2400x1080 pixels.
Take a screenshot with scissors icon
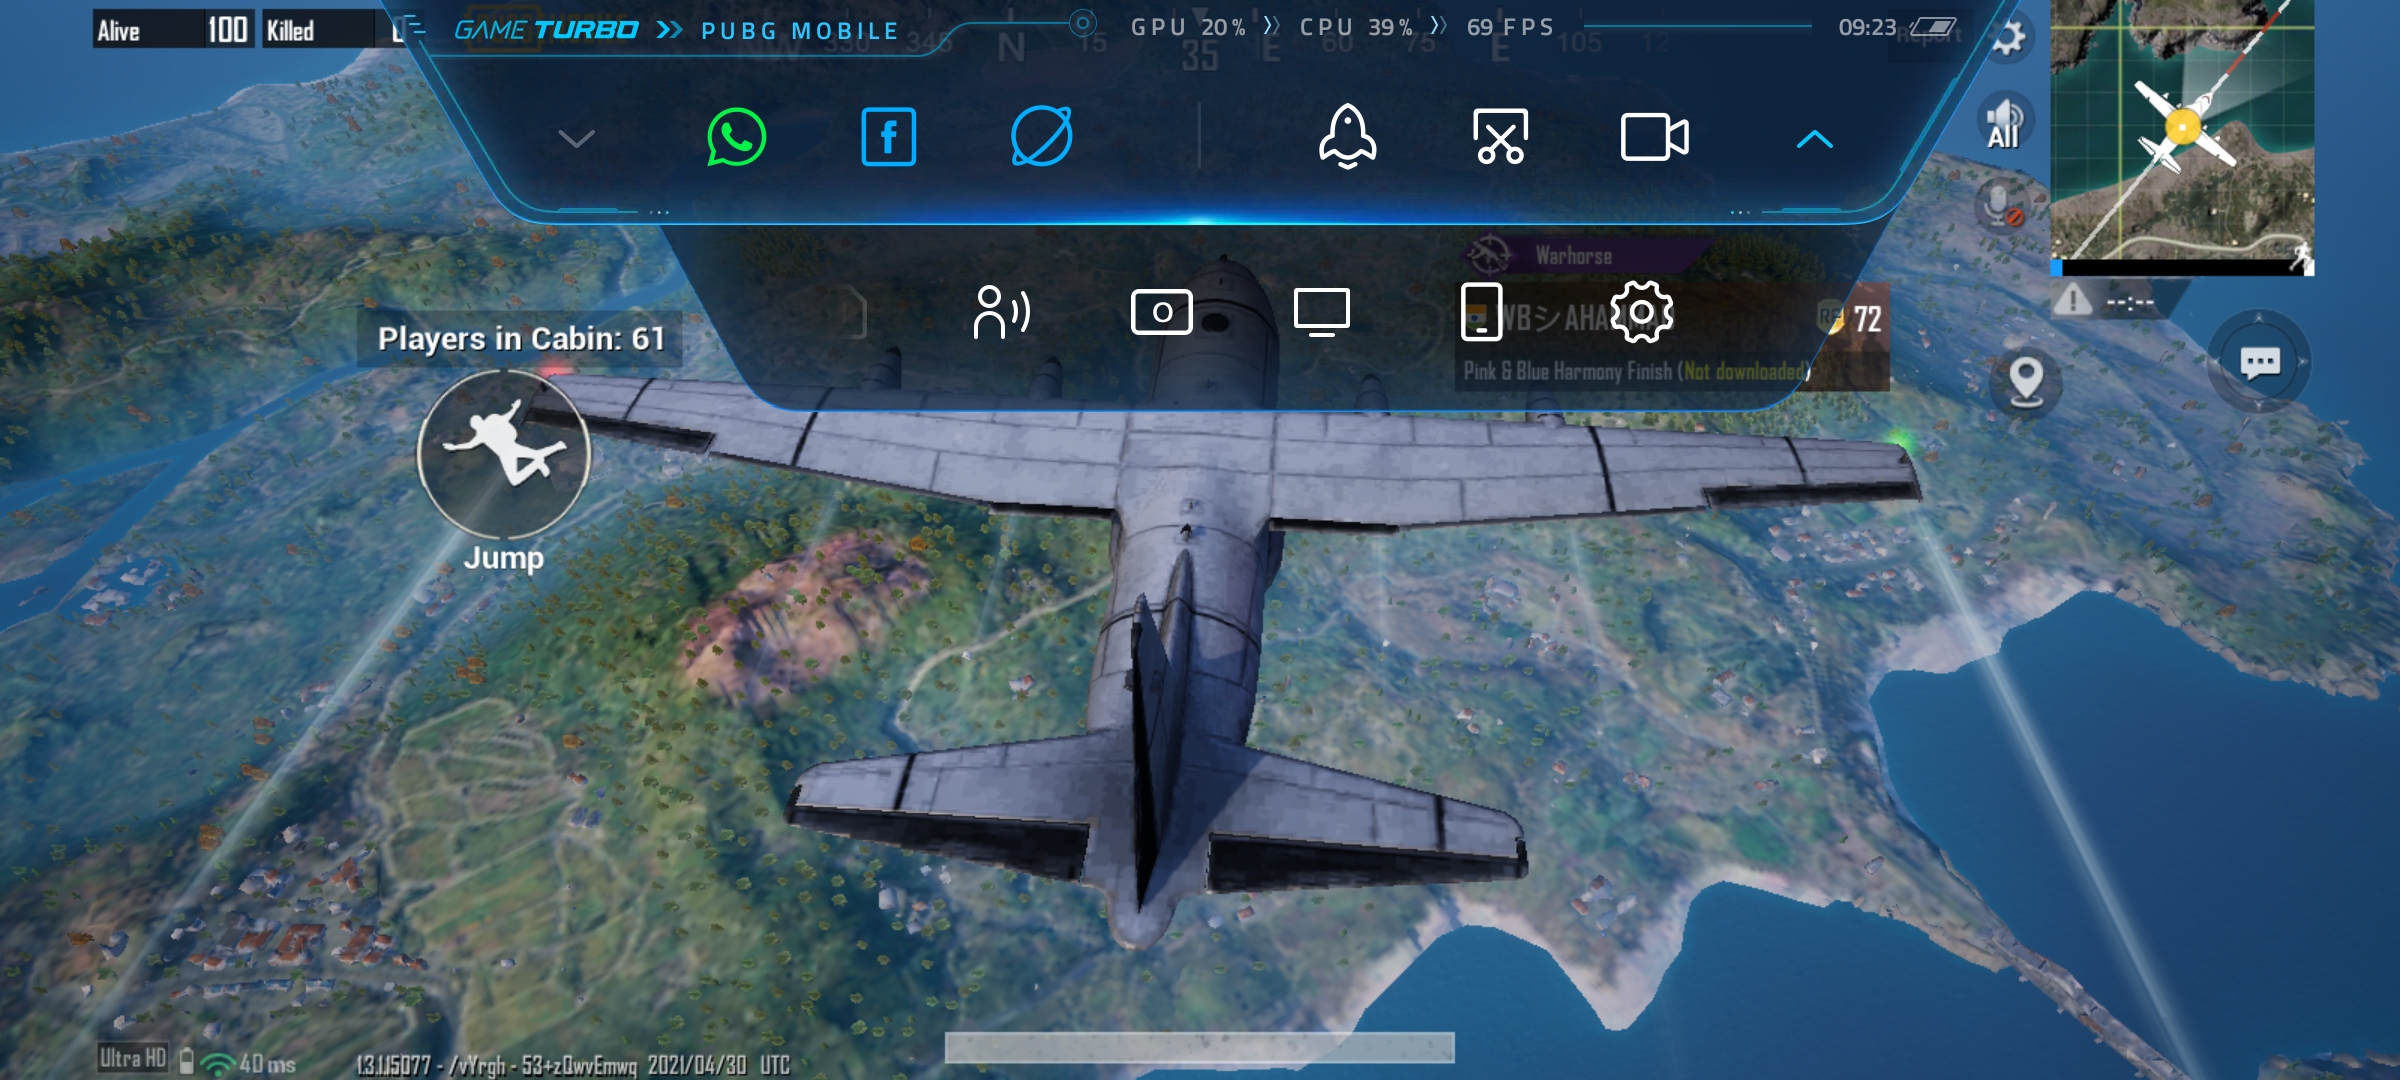pos(1500,137)
